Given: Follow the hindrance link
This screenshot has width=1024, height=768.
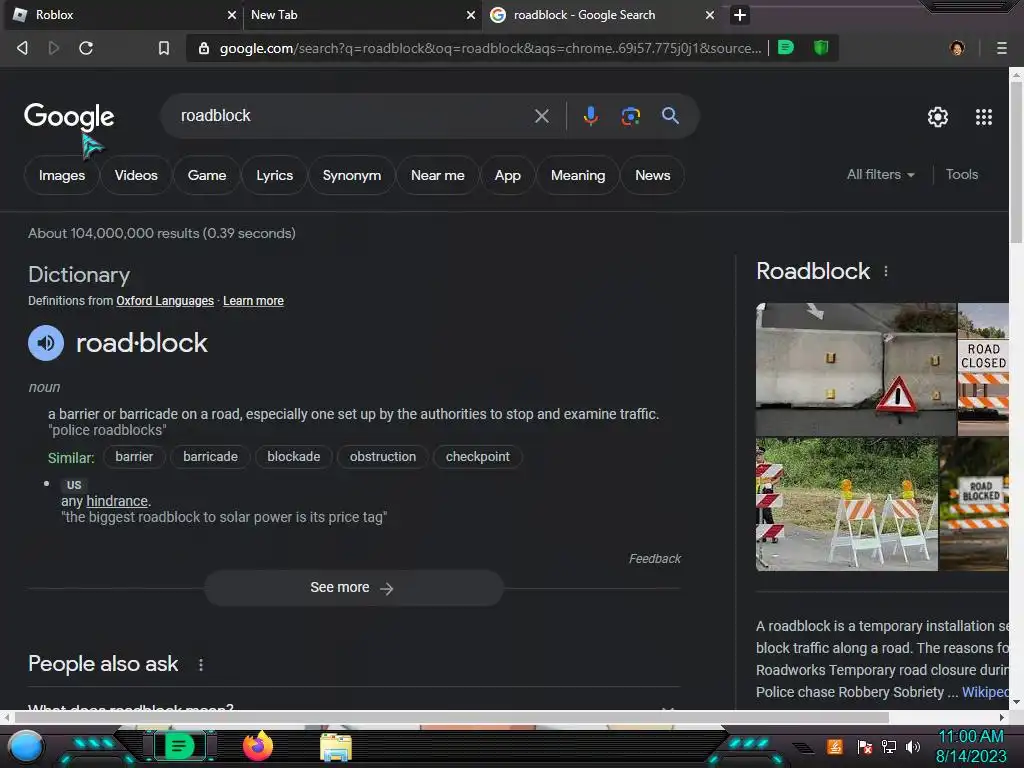Looking at the screenshot, I should [x=117, y=501].
